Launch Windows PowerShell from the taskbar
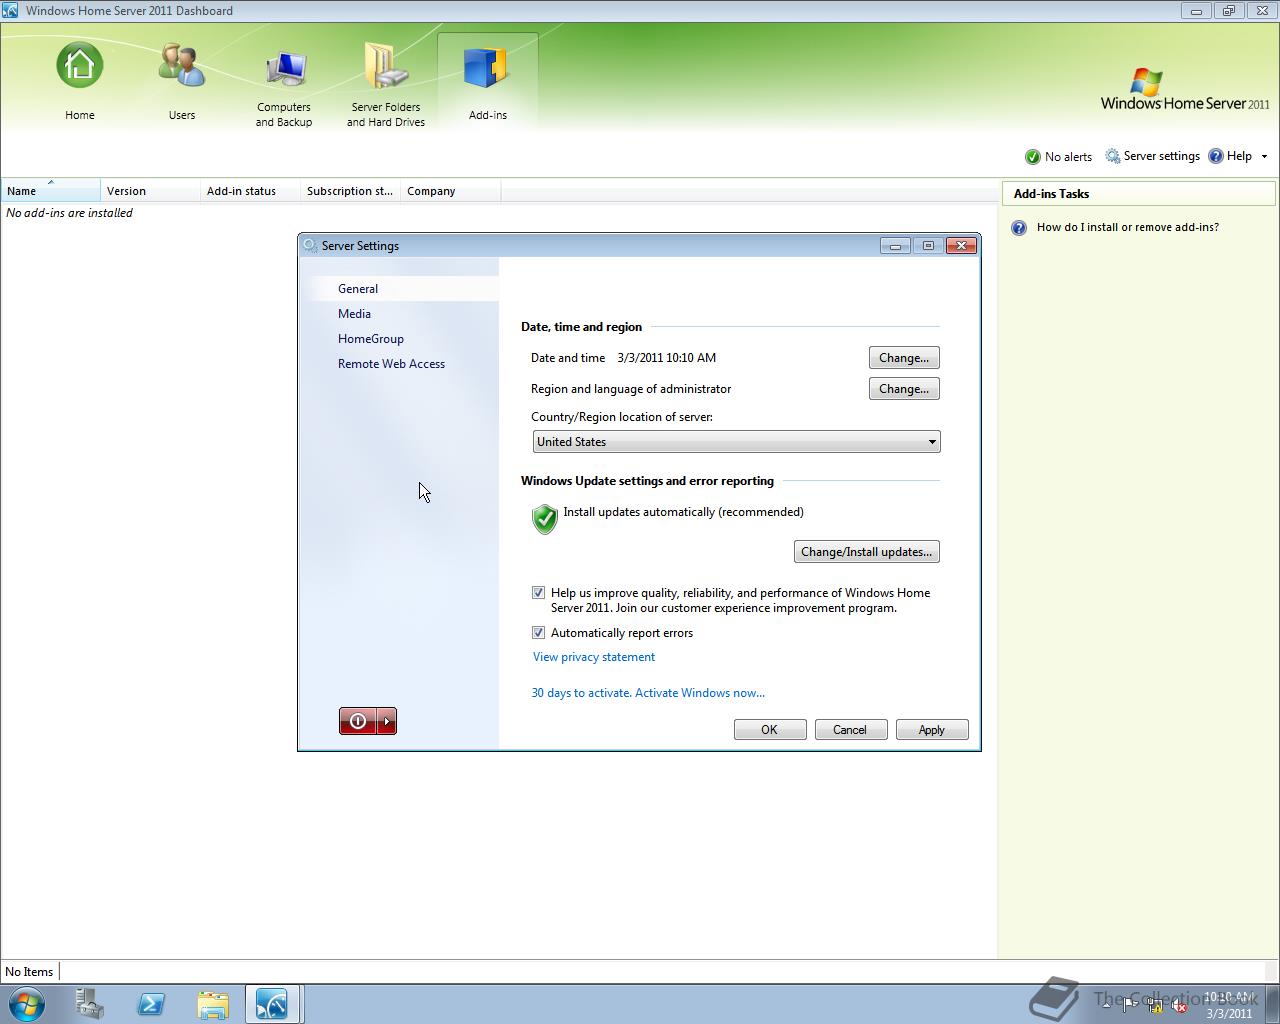 tap(151, 1004)
